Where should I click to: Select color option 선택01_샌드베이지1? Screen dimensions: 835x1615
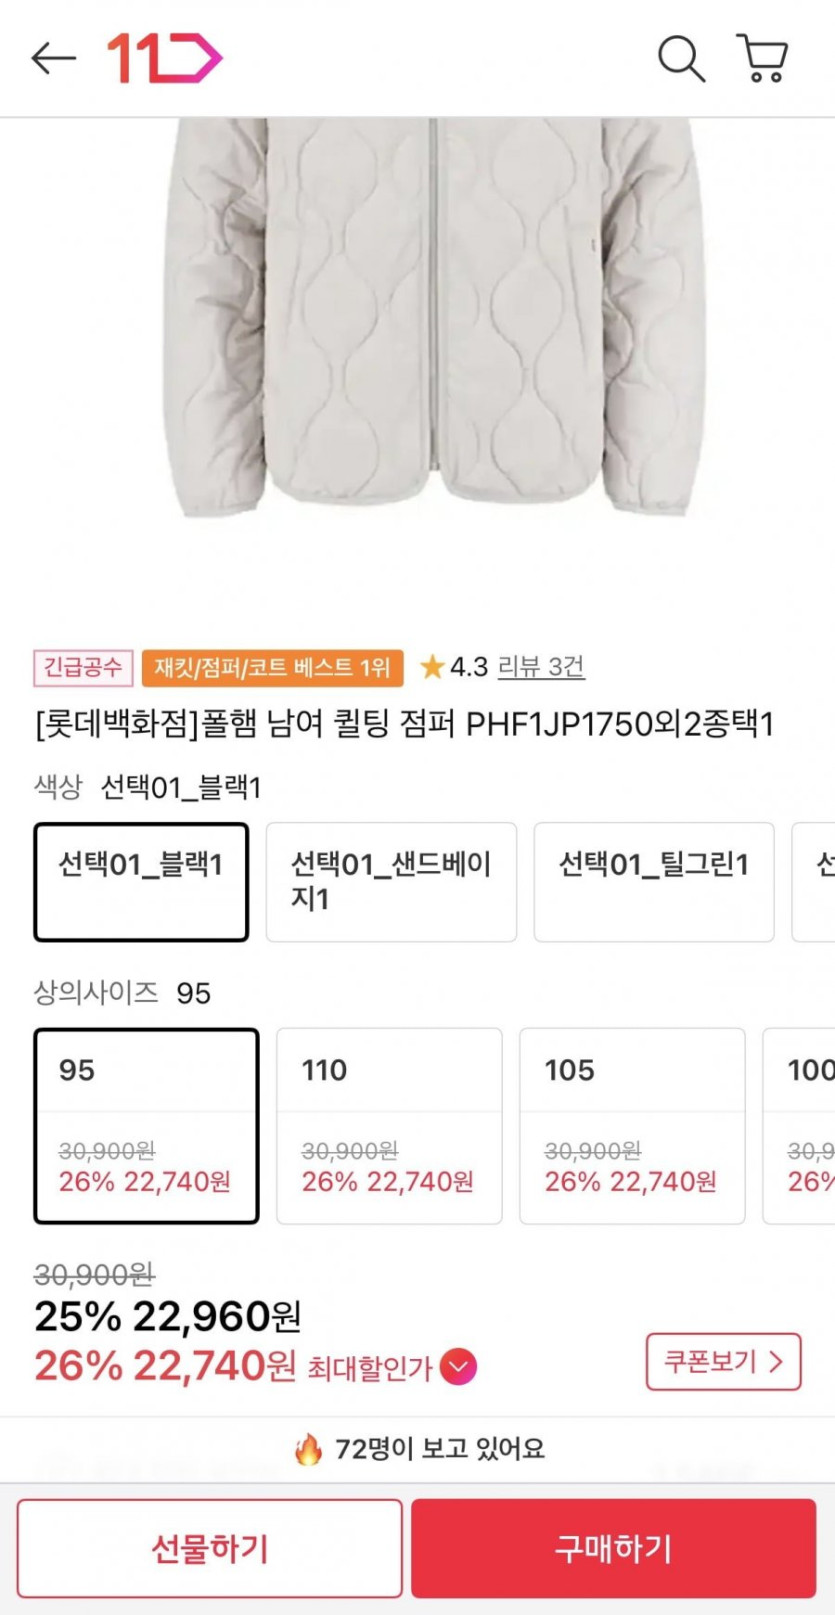(x=391, y=881)
